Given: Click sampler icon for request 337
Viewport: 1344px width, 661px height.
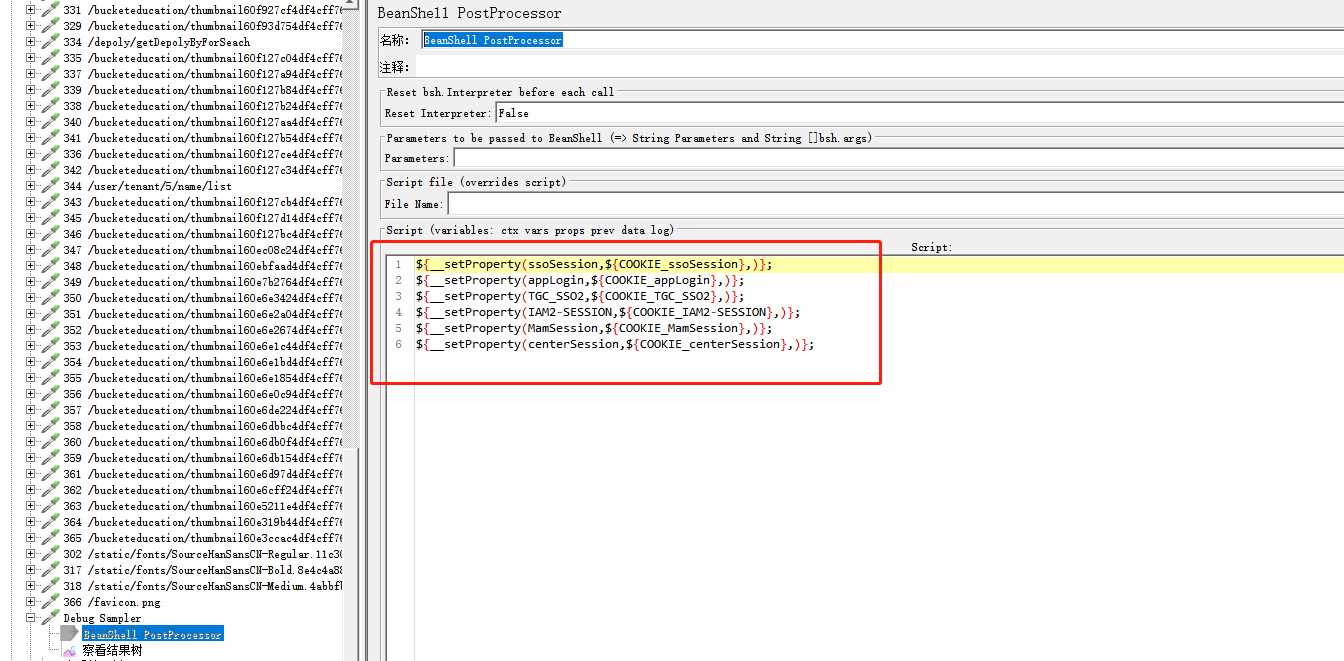Looking at the screenshot, I should (x=50, y=74).
